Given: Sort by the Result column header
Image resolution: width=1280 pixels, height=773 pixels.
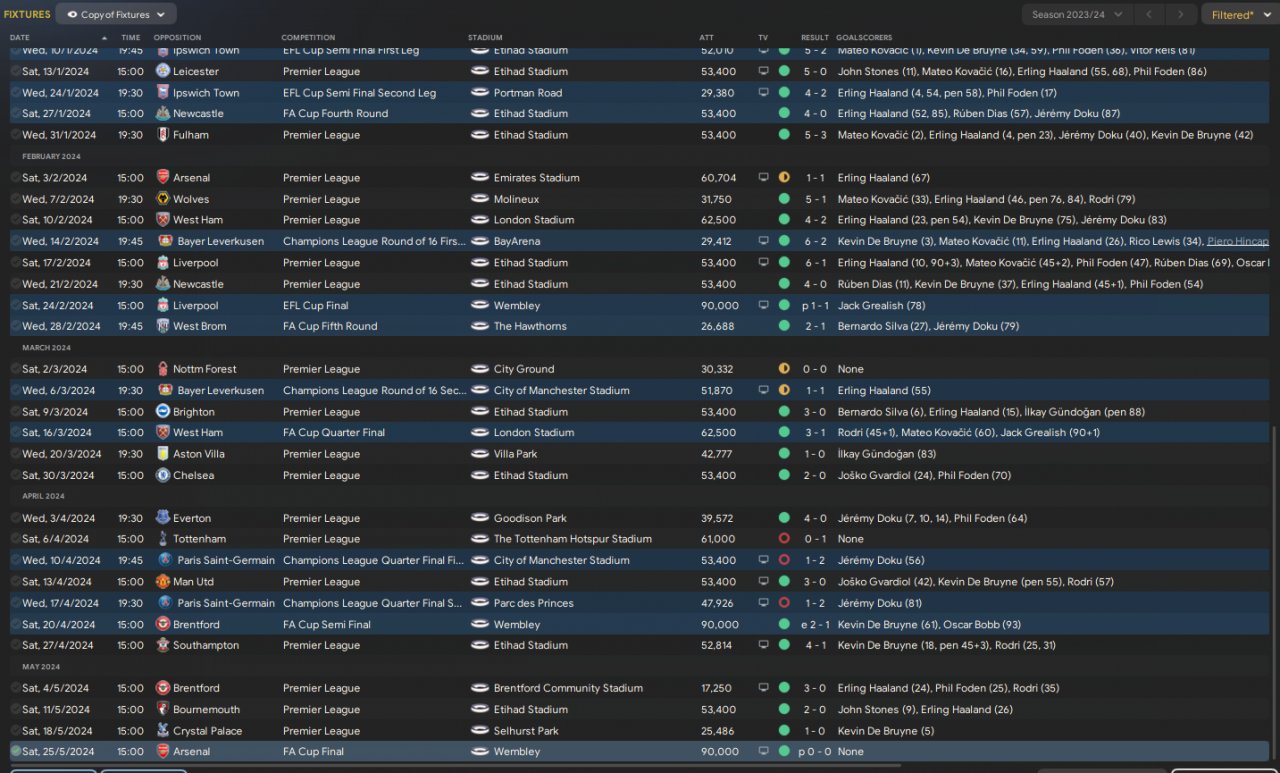Looking at the screenshot, I should pos(815,38).
